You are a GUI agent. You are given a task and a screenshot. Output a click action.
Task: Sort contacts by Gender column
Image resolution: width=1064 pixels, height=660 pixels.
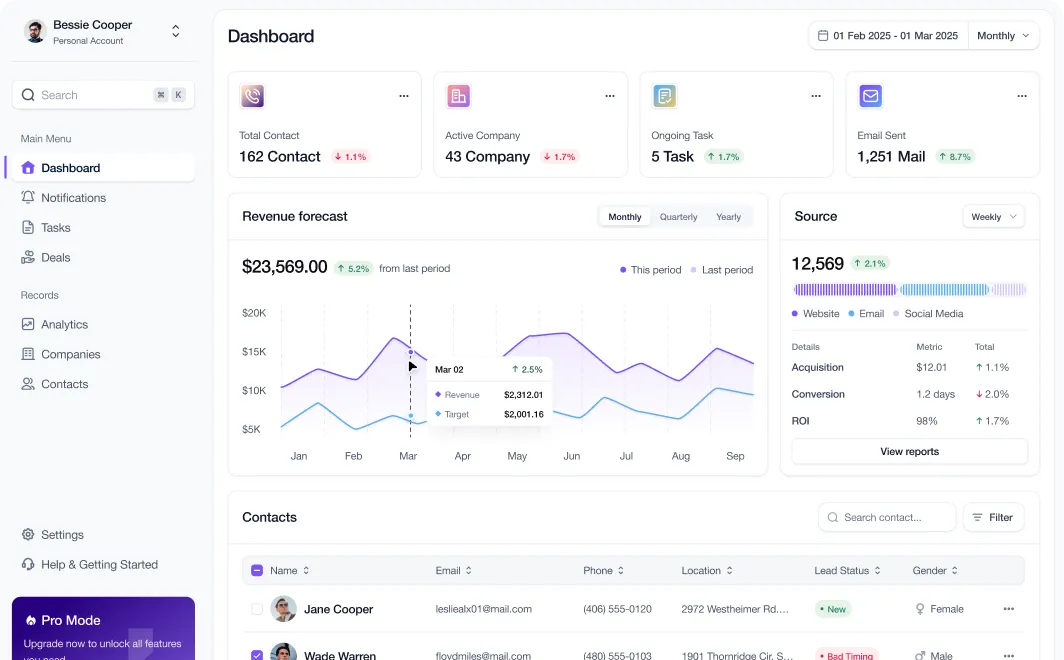point(935,570)
